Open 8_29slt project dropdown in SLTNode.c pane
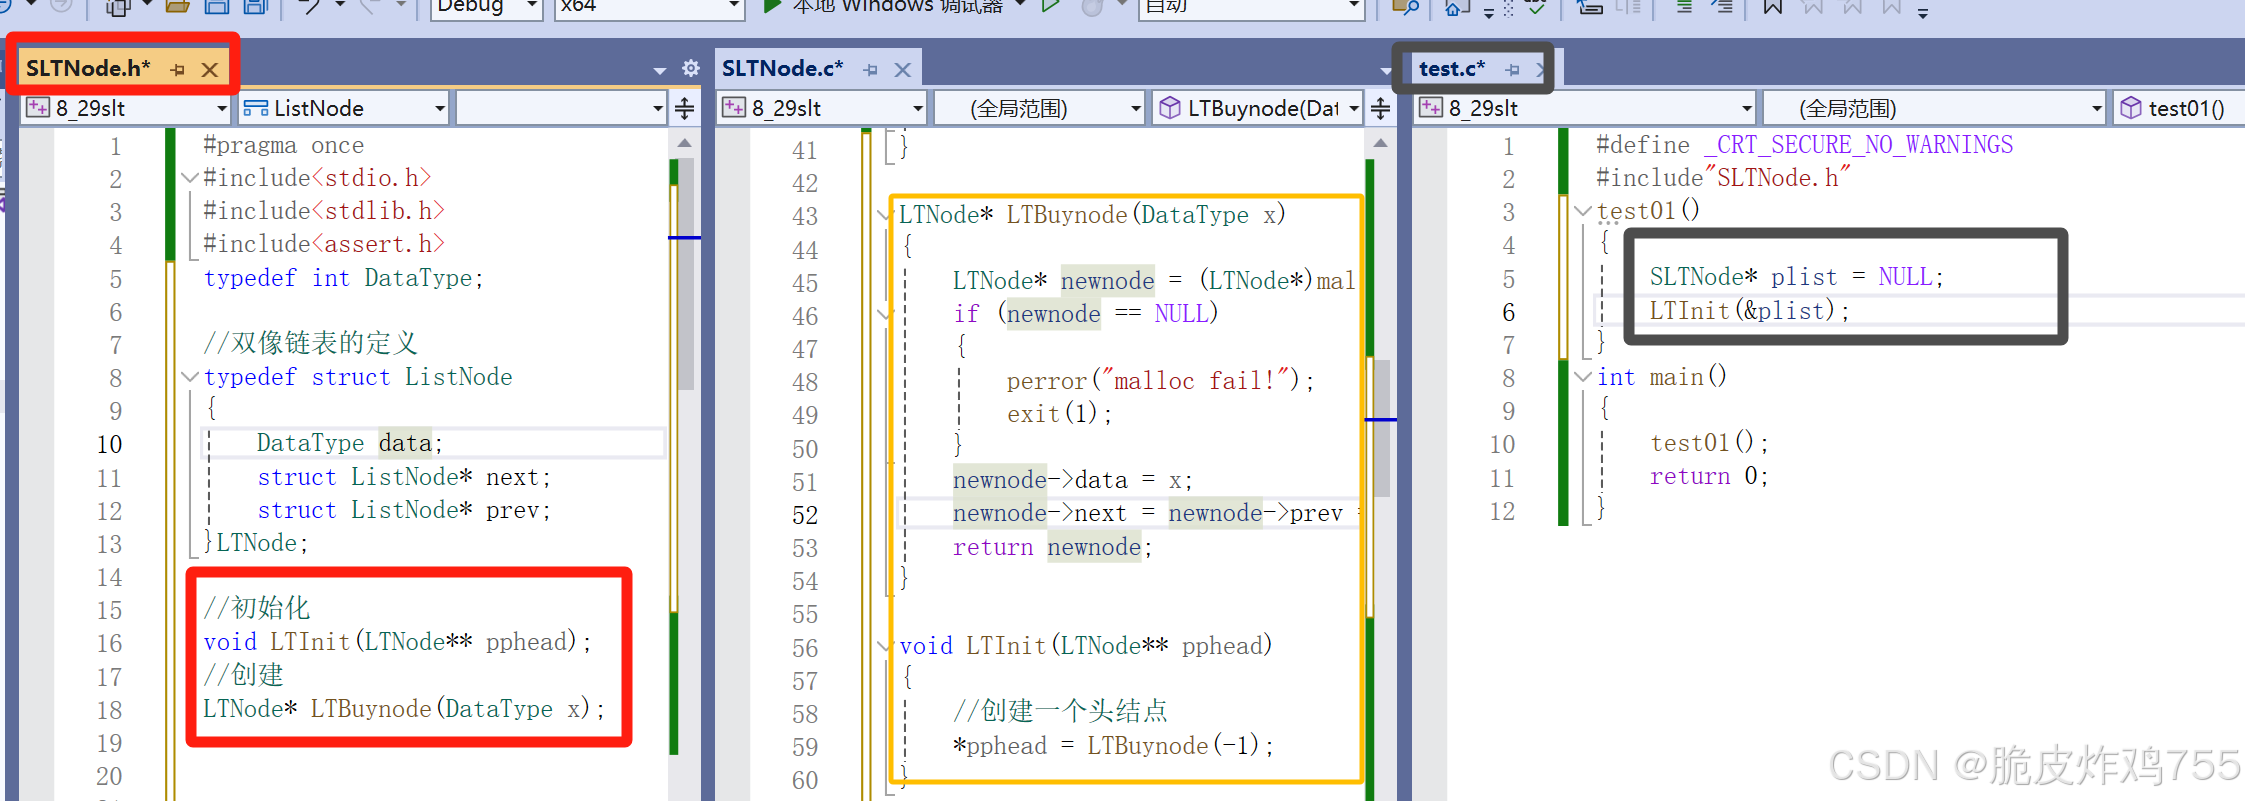 [822, 108]
